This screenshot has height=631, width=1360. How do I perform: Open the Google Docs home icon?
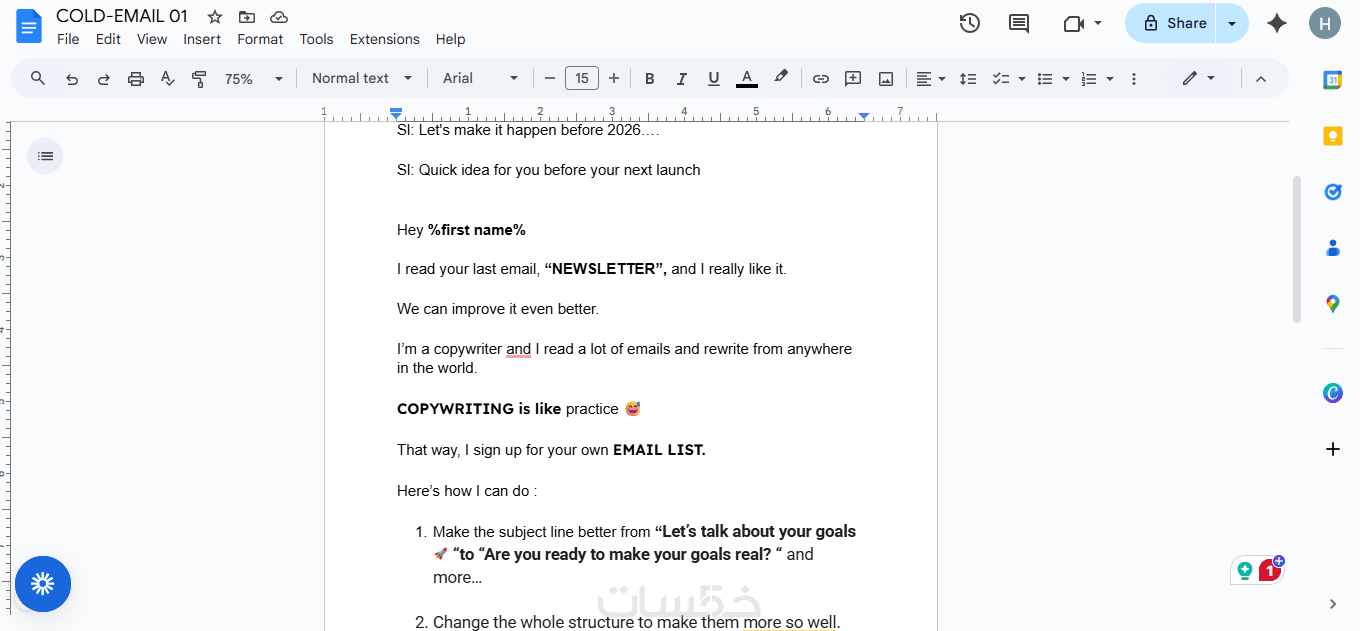tap(29, 25)
